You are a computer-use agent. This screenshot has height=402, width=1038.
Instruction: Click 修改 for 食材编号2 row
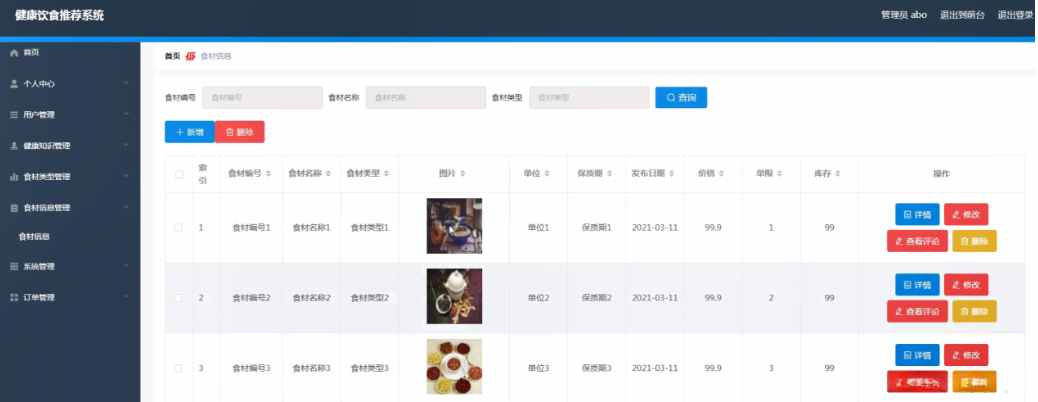click(966, 285)
